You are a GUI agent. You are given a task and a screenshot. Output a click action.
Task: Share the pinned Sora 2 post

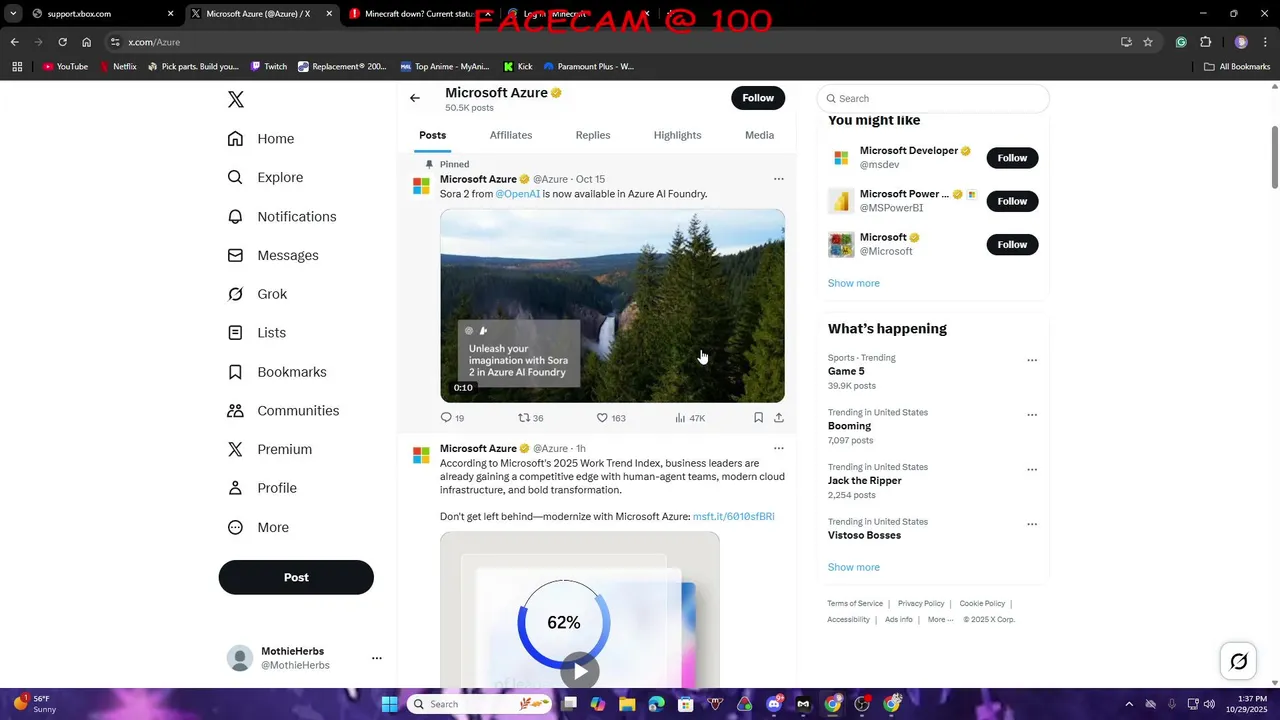(x=779, y=418)
